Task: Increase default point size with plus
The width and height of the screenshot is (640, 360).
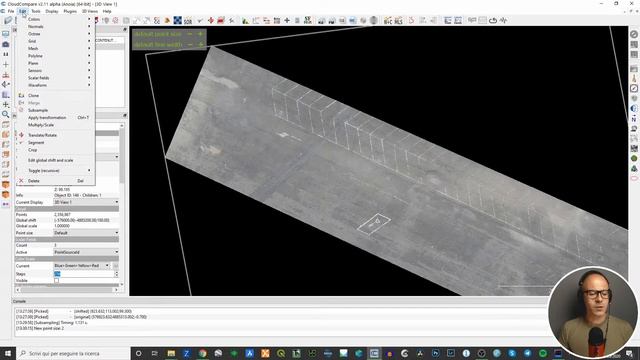Action: (200, 34)
